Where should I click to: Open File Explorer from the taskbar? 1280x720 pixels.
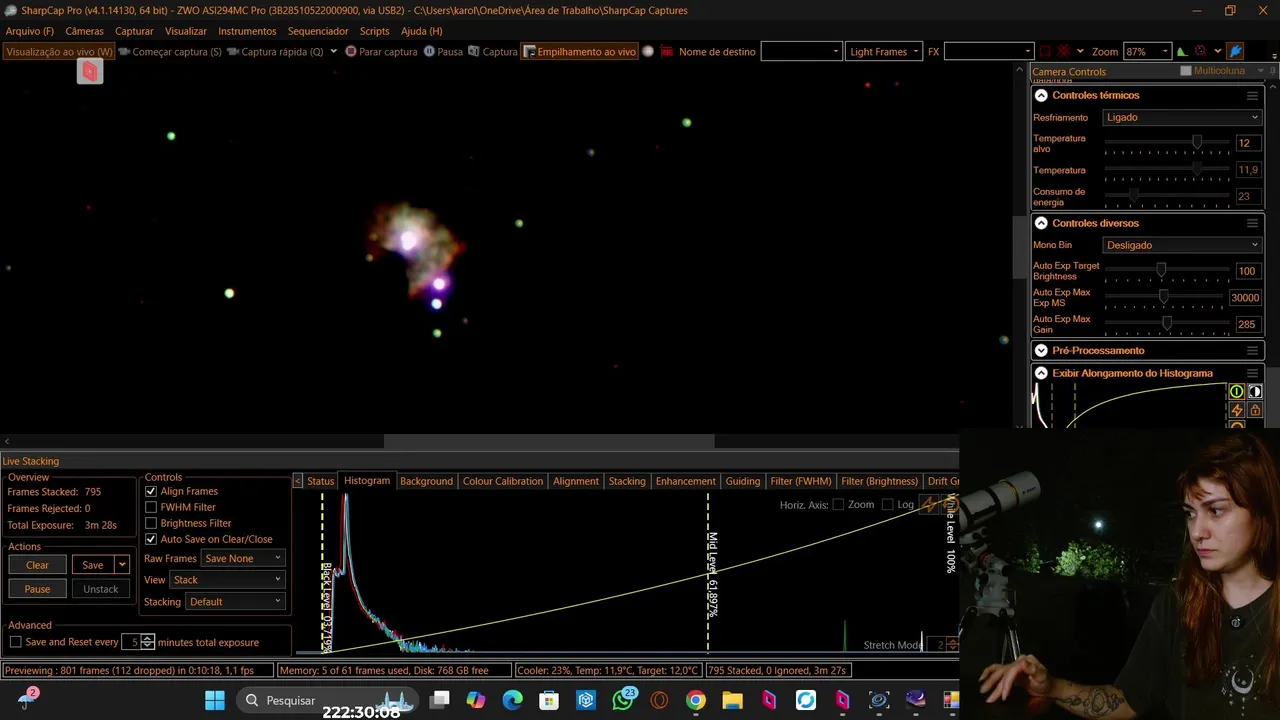(x=732, y=700)
